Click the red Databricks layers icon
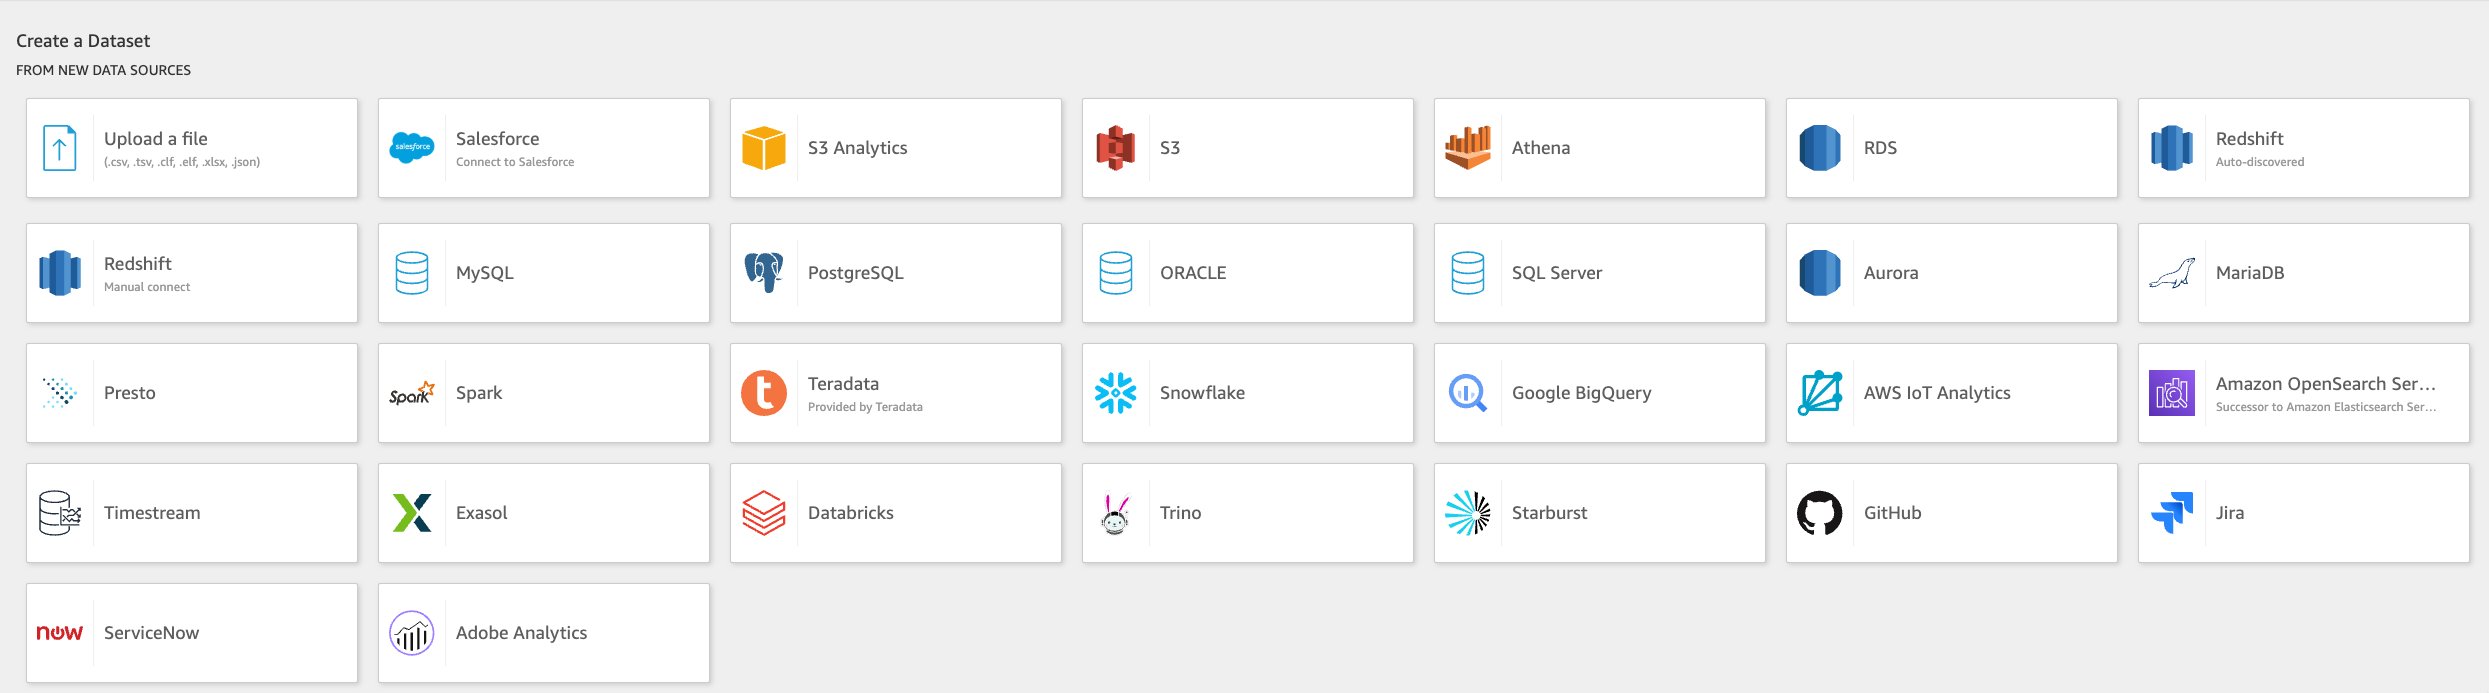This screenshot has height=693, width=2489. [x=764, y=513]
